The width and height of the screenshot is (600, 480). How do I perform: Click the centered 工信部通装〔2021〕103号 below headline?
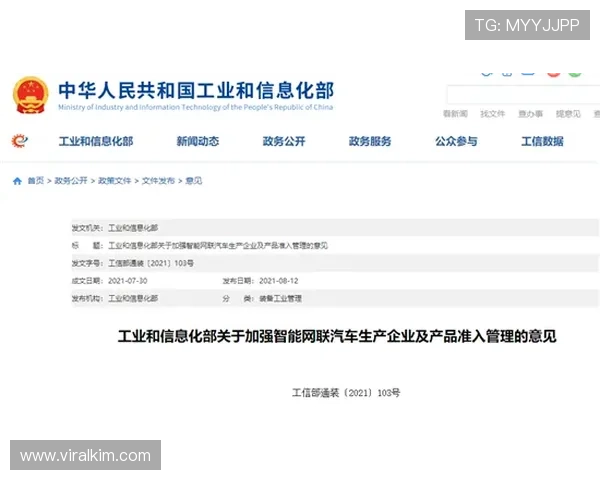[346, 393]
